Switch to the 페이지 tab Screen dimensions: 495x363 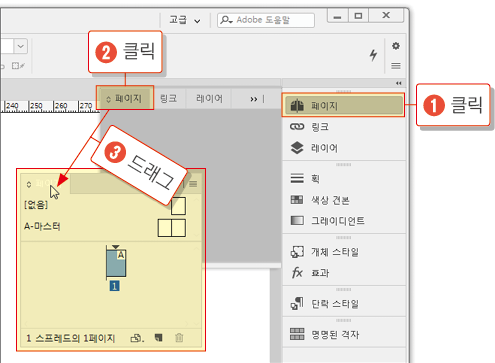pyautogui.click(x=125, y=98)
